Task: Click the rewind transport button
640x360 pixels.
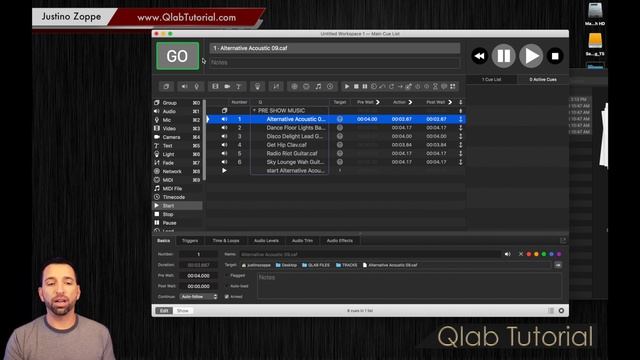Action: click(x=480, y=56)
